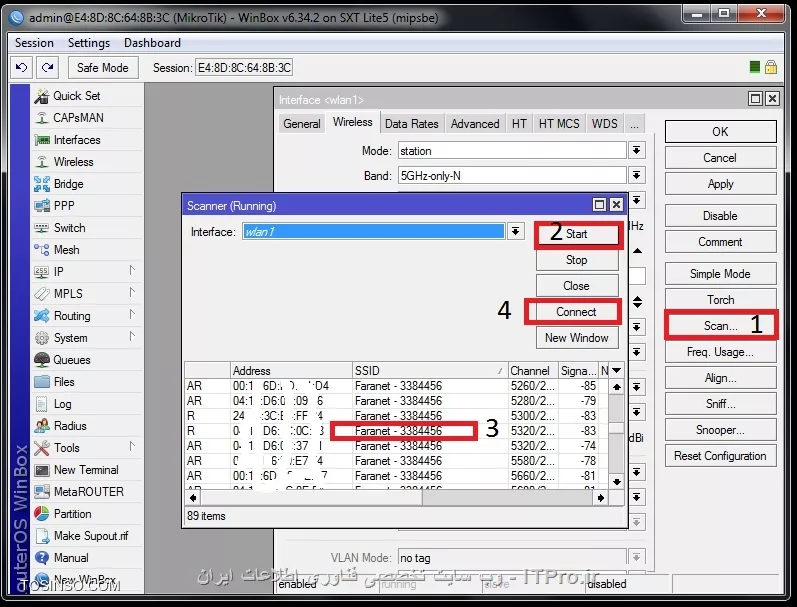The image size is (797, 607).
Task: Toggle Safe Mode button
Action: pos(102,68)
